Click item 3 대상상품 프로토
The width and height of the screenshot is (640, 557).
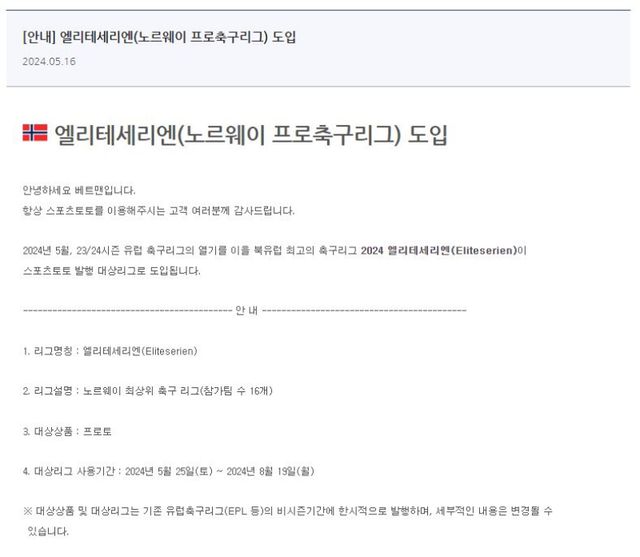pyautogui.click(x=67, y=431)
